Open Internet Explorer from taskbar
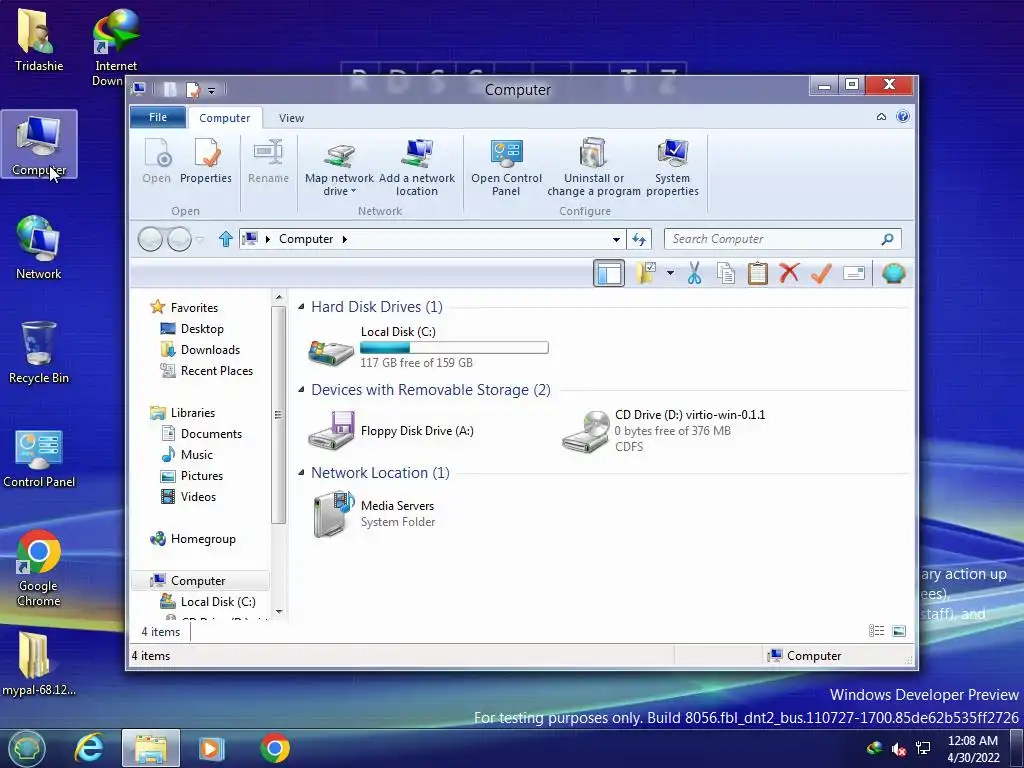Screen dimensions: 1024x768 (x=89, y=748)
